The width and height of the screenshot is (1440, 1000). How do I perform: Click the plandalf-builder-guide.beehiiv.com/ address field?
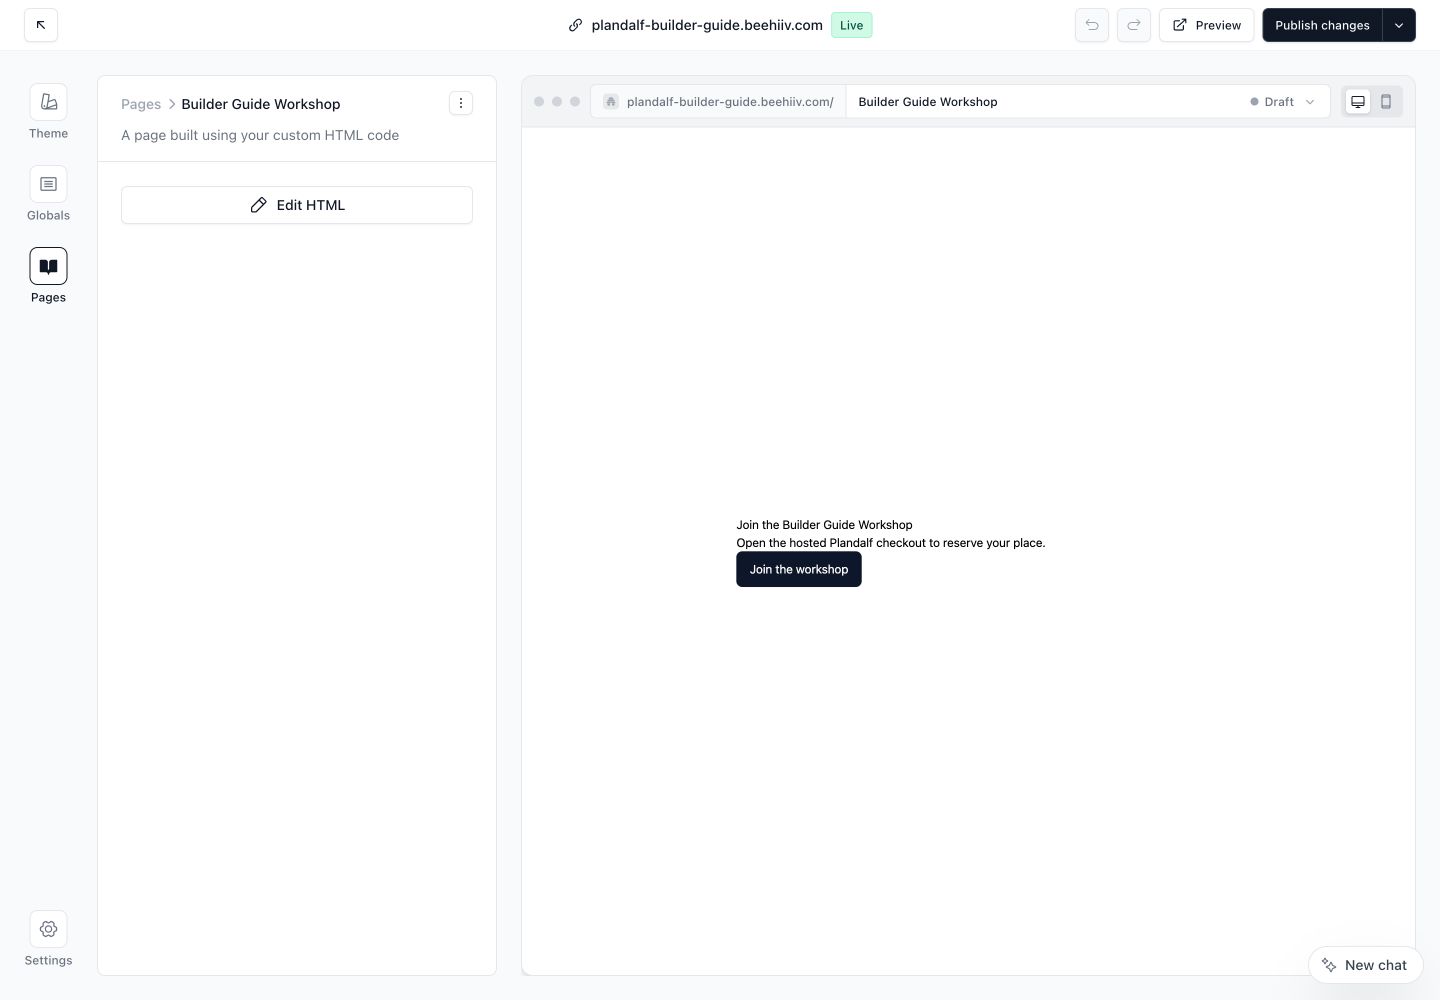[719, 101]
